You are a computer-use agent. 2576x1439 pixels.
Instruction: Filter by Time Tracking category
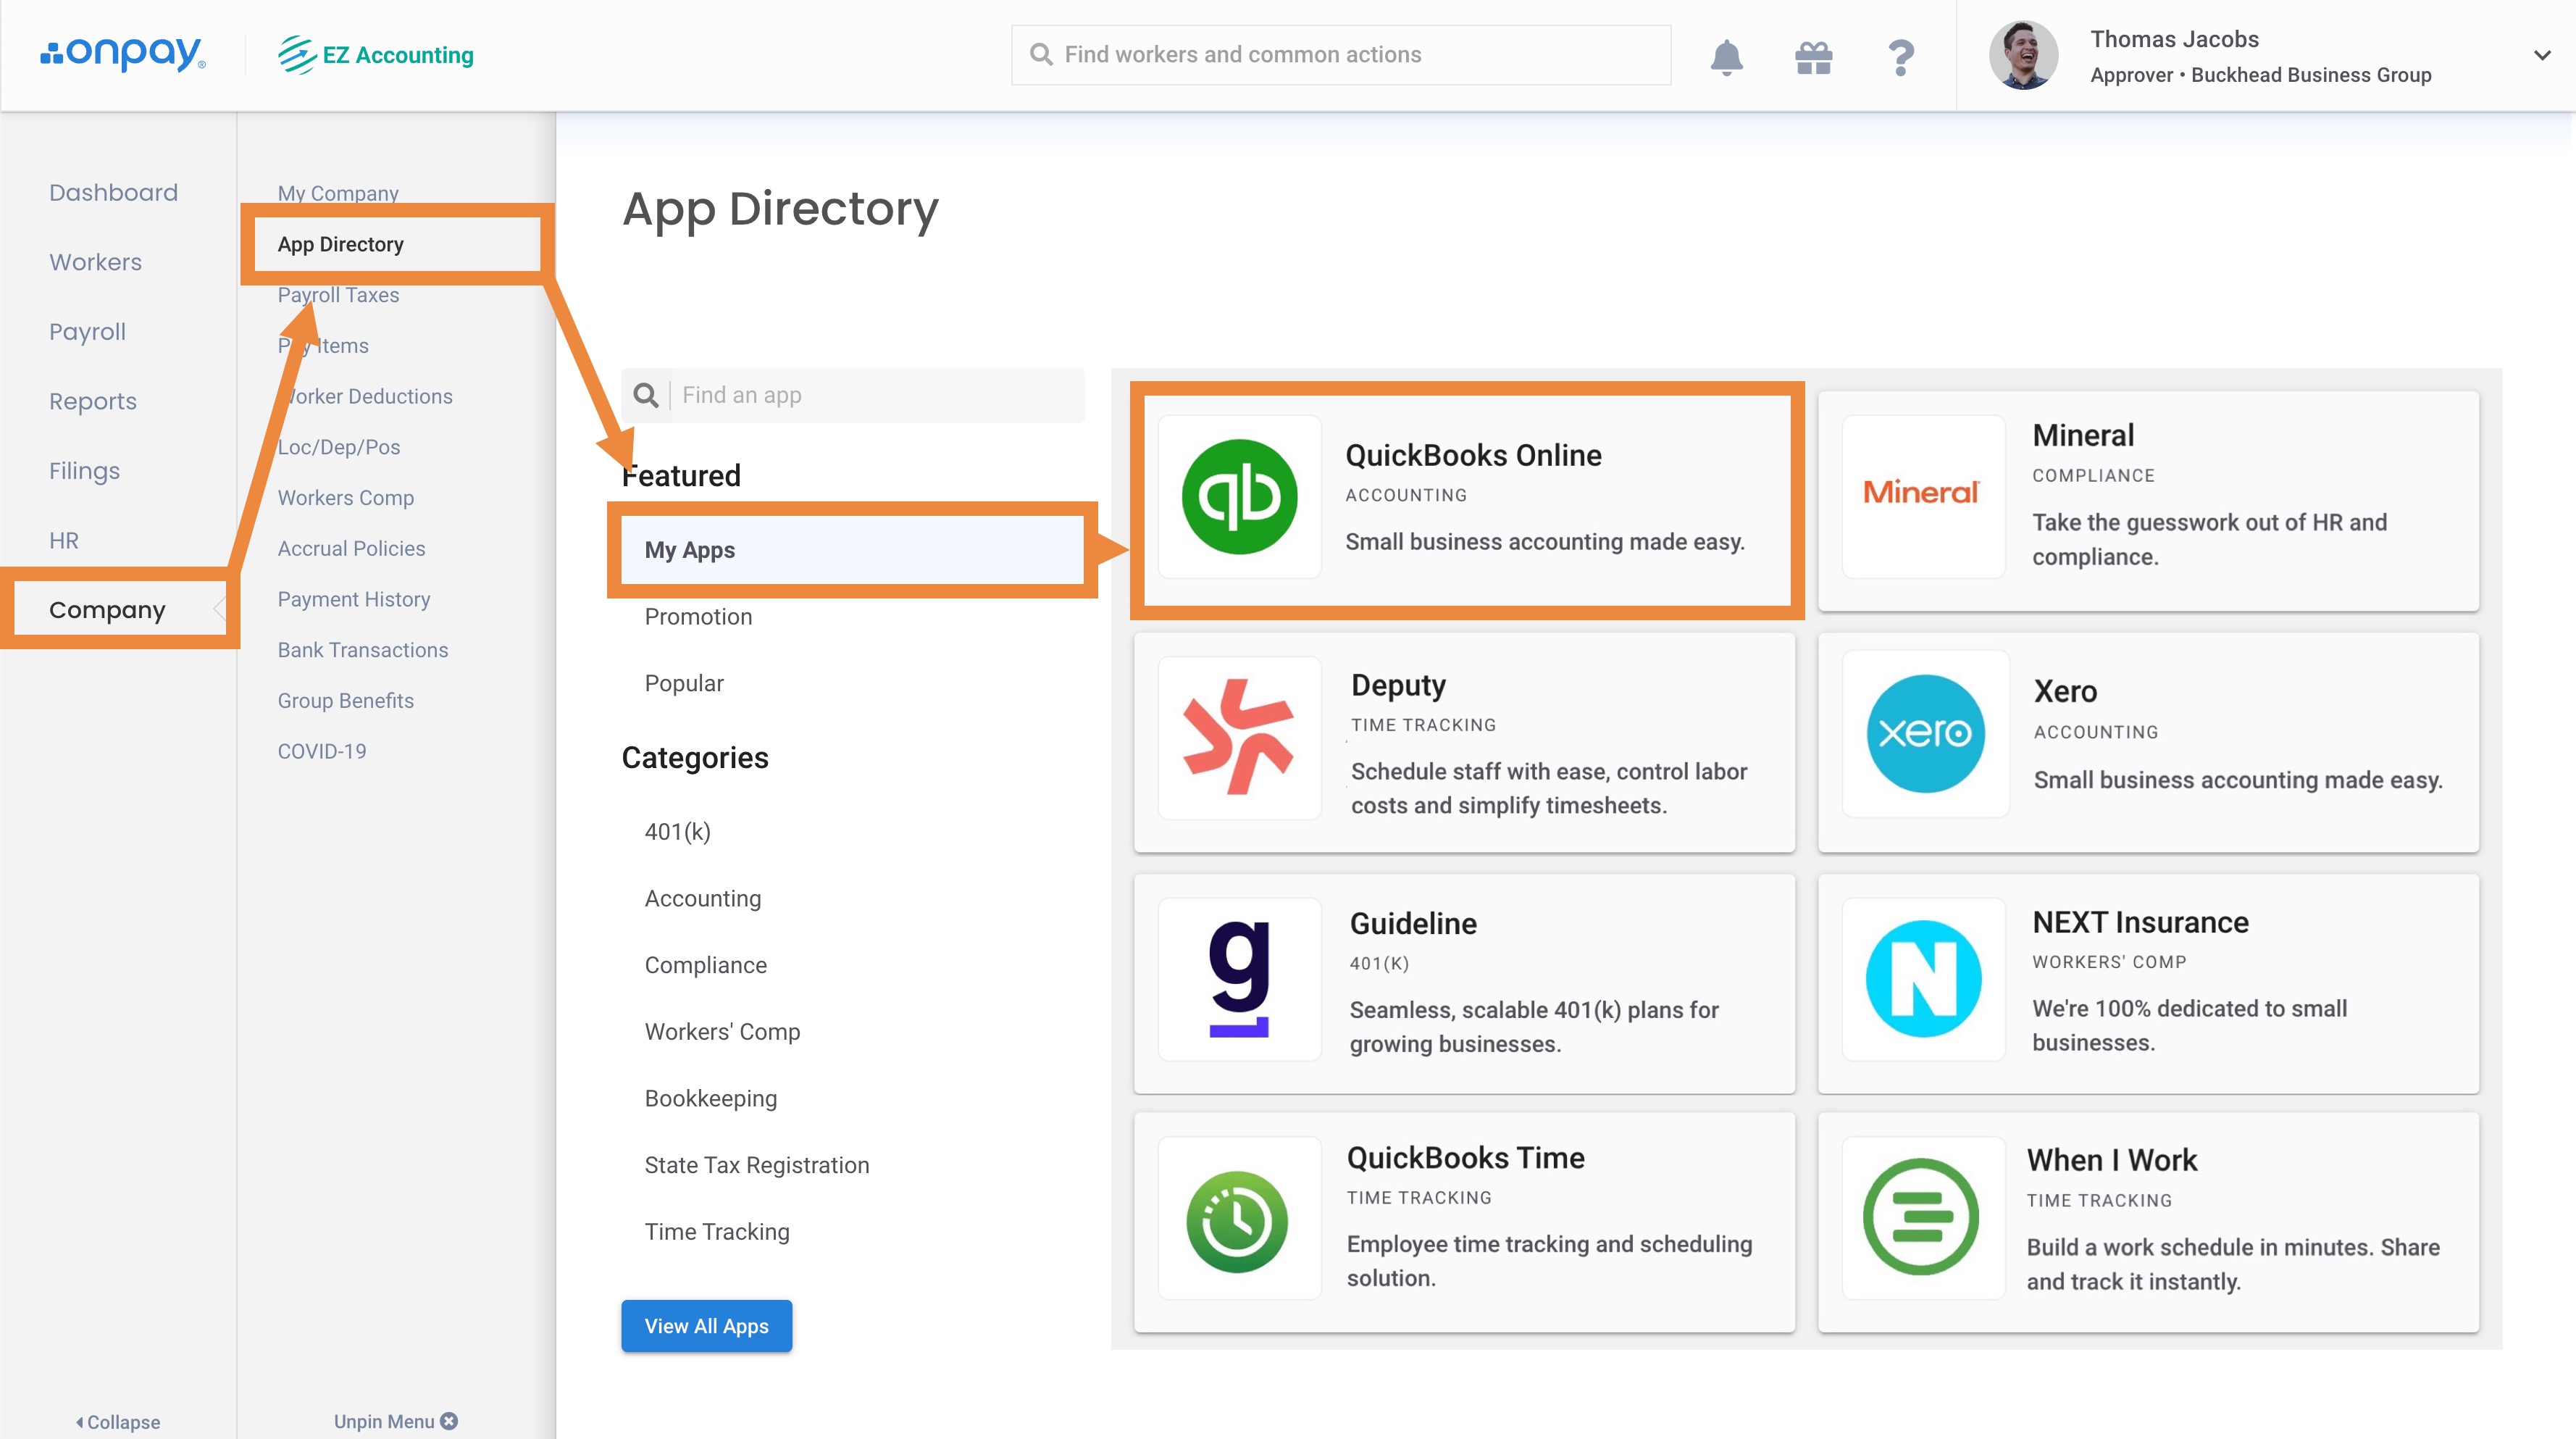717,1232
